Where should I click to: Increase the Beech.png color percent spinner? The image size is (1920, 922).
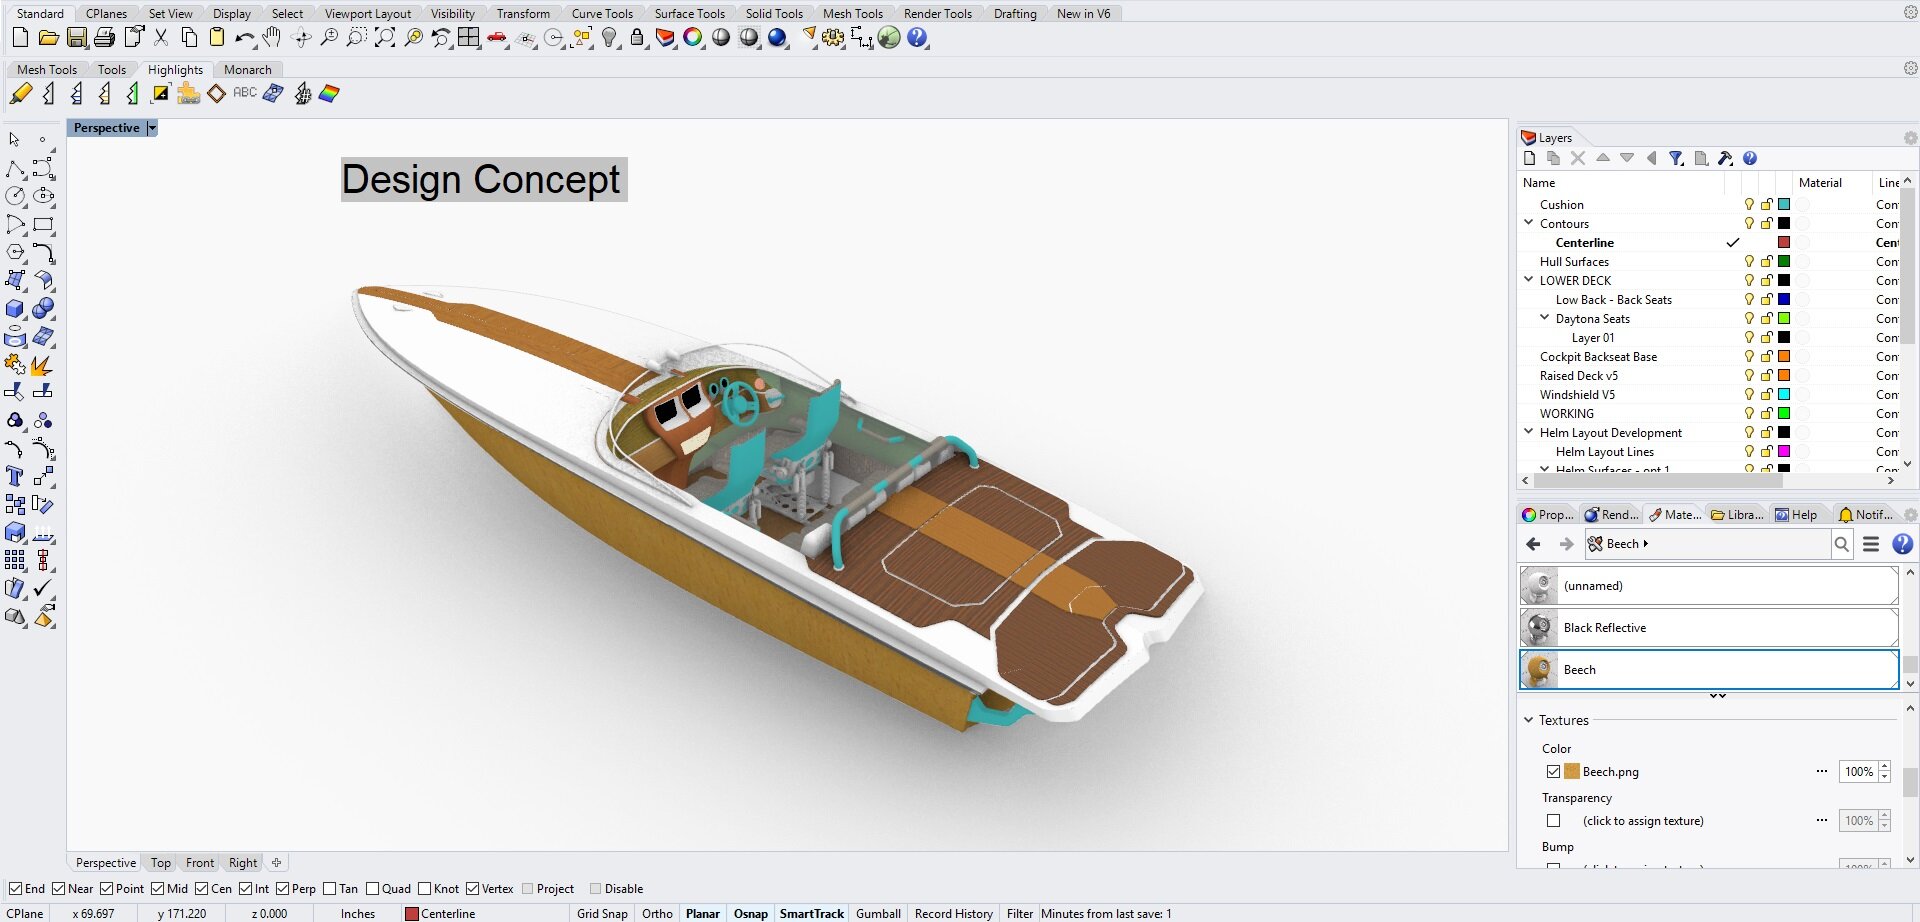click(x=1885, y=767)
